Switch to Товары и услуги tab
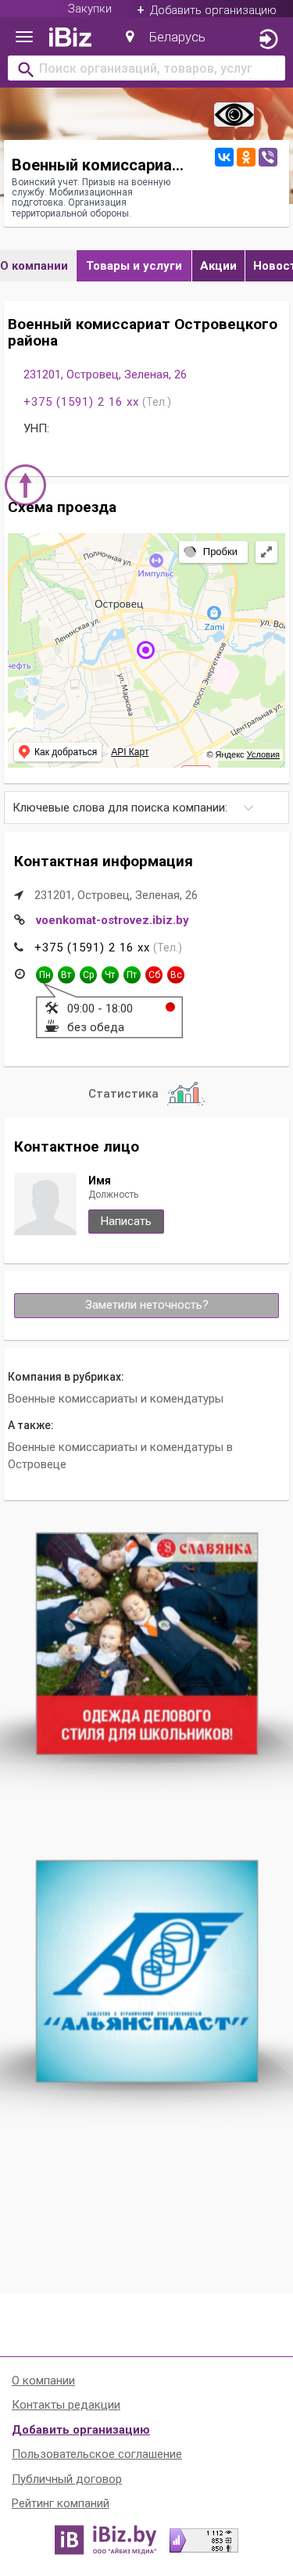Screen dimensions: 293x2576 [x=134, y=266]
